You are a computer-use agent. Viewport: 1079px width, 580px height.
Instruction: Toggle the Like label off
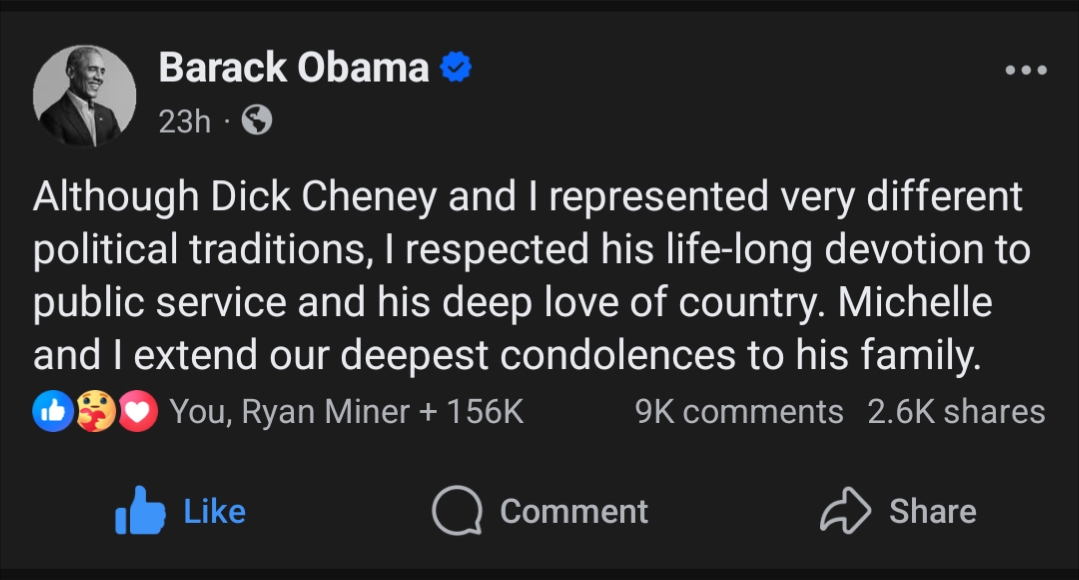point(215,511)
